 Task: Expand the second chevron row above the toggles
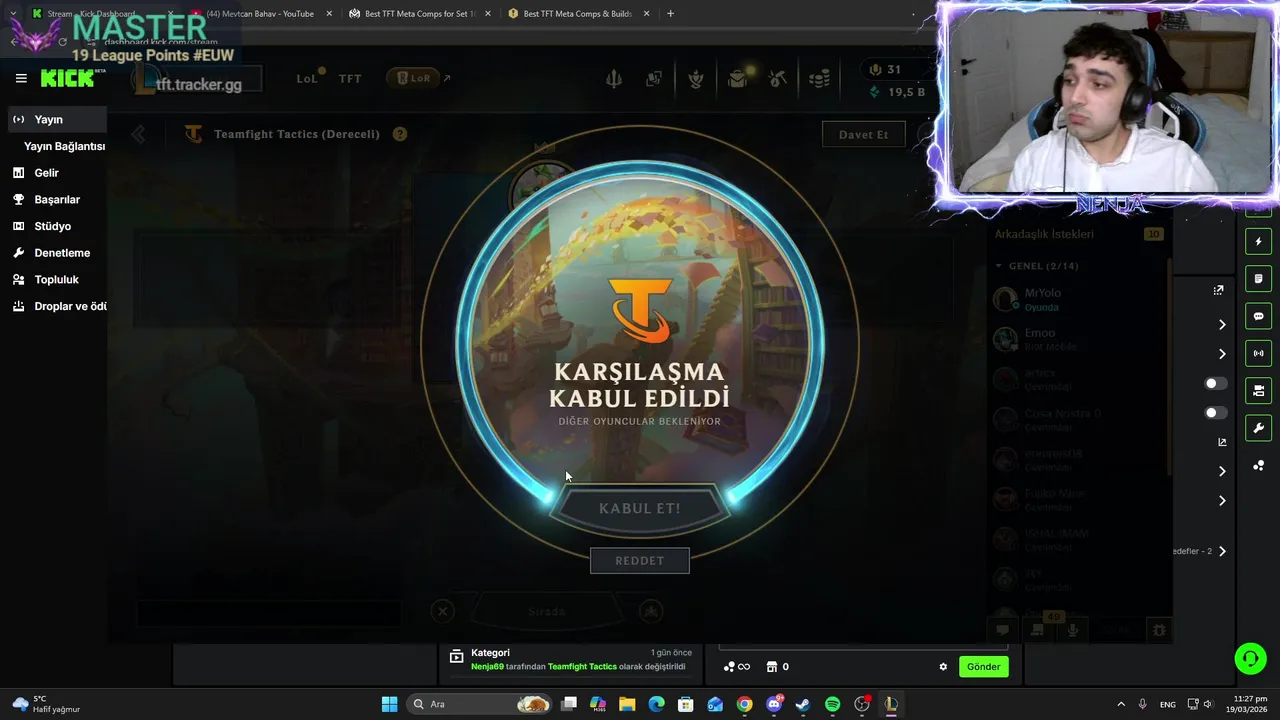click(x=1221, y=353)
